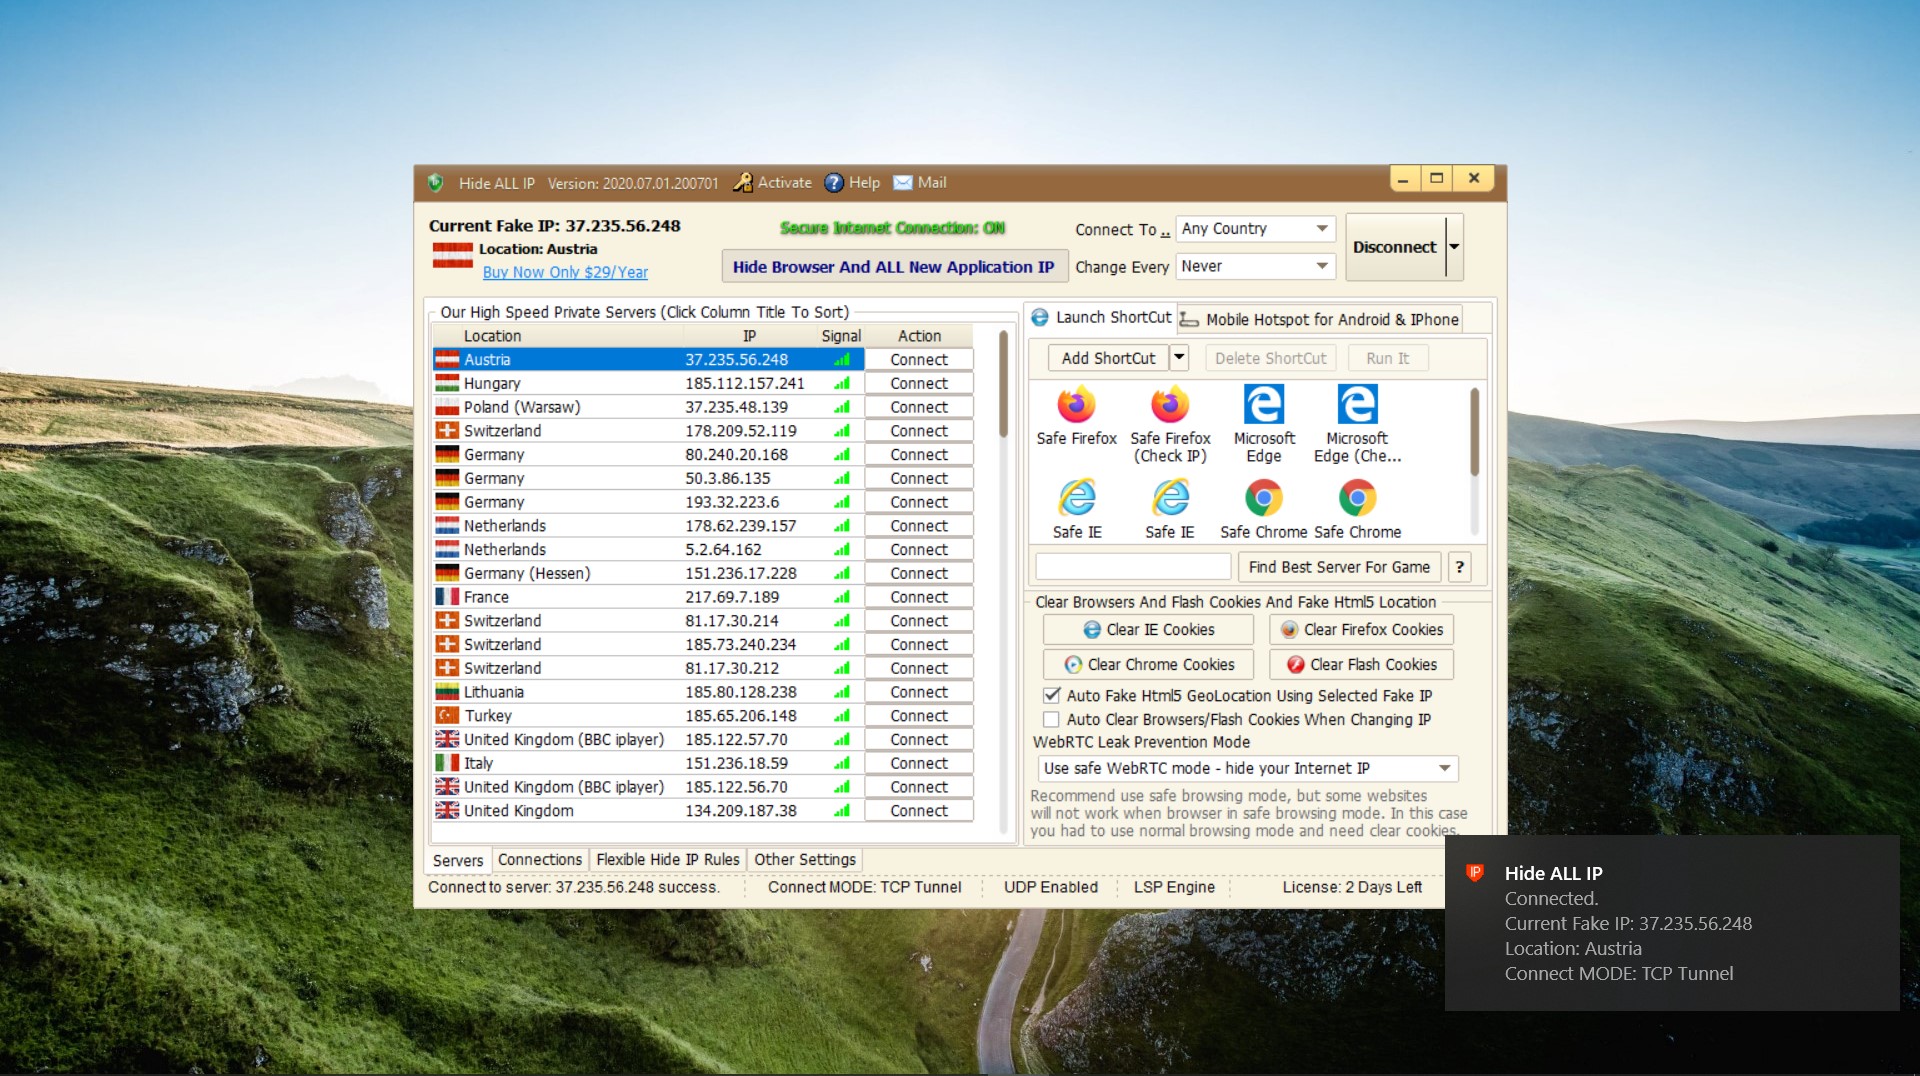Open Mobile Hotspot for Android & IPhone tab
The image size is (1920, 1076).
[x=1320, y=319]
